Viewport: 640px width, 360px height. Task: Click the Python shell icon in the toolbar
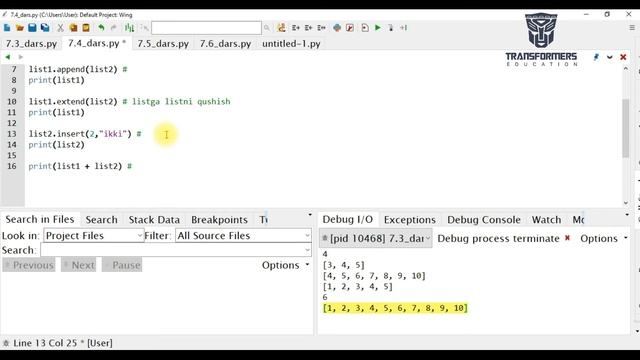tap(337, 28)
